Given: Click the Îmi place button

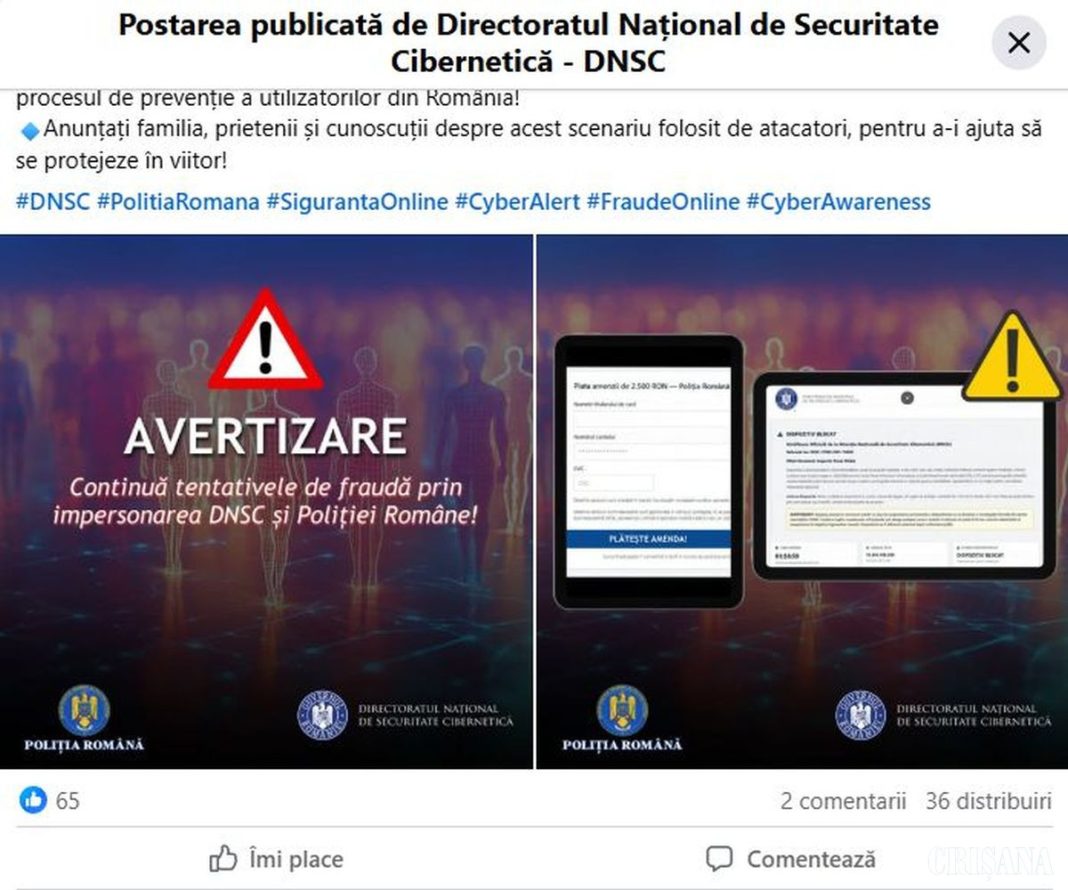Looking at the screenshot, I should [x=276, y=859].
